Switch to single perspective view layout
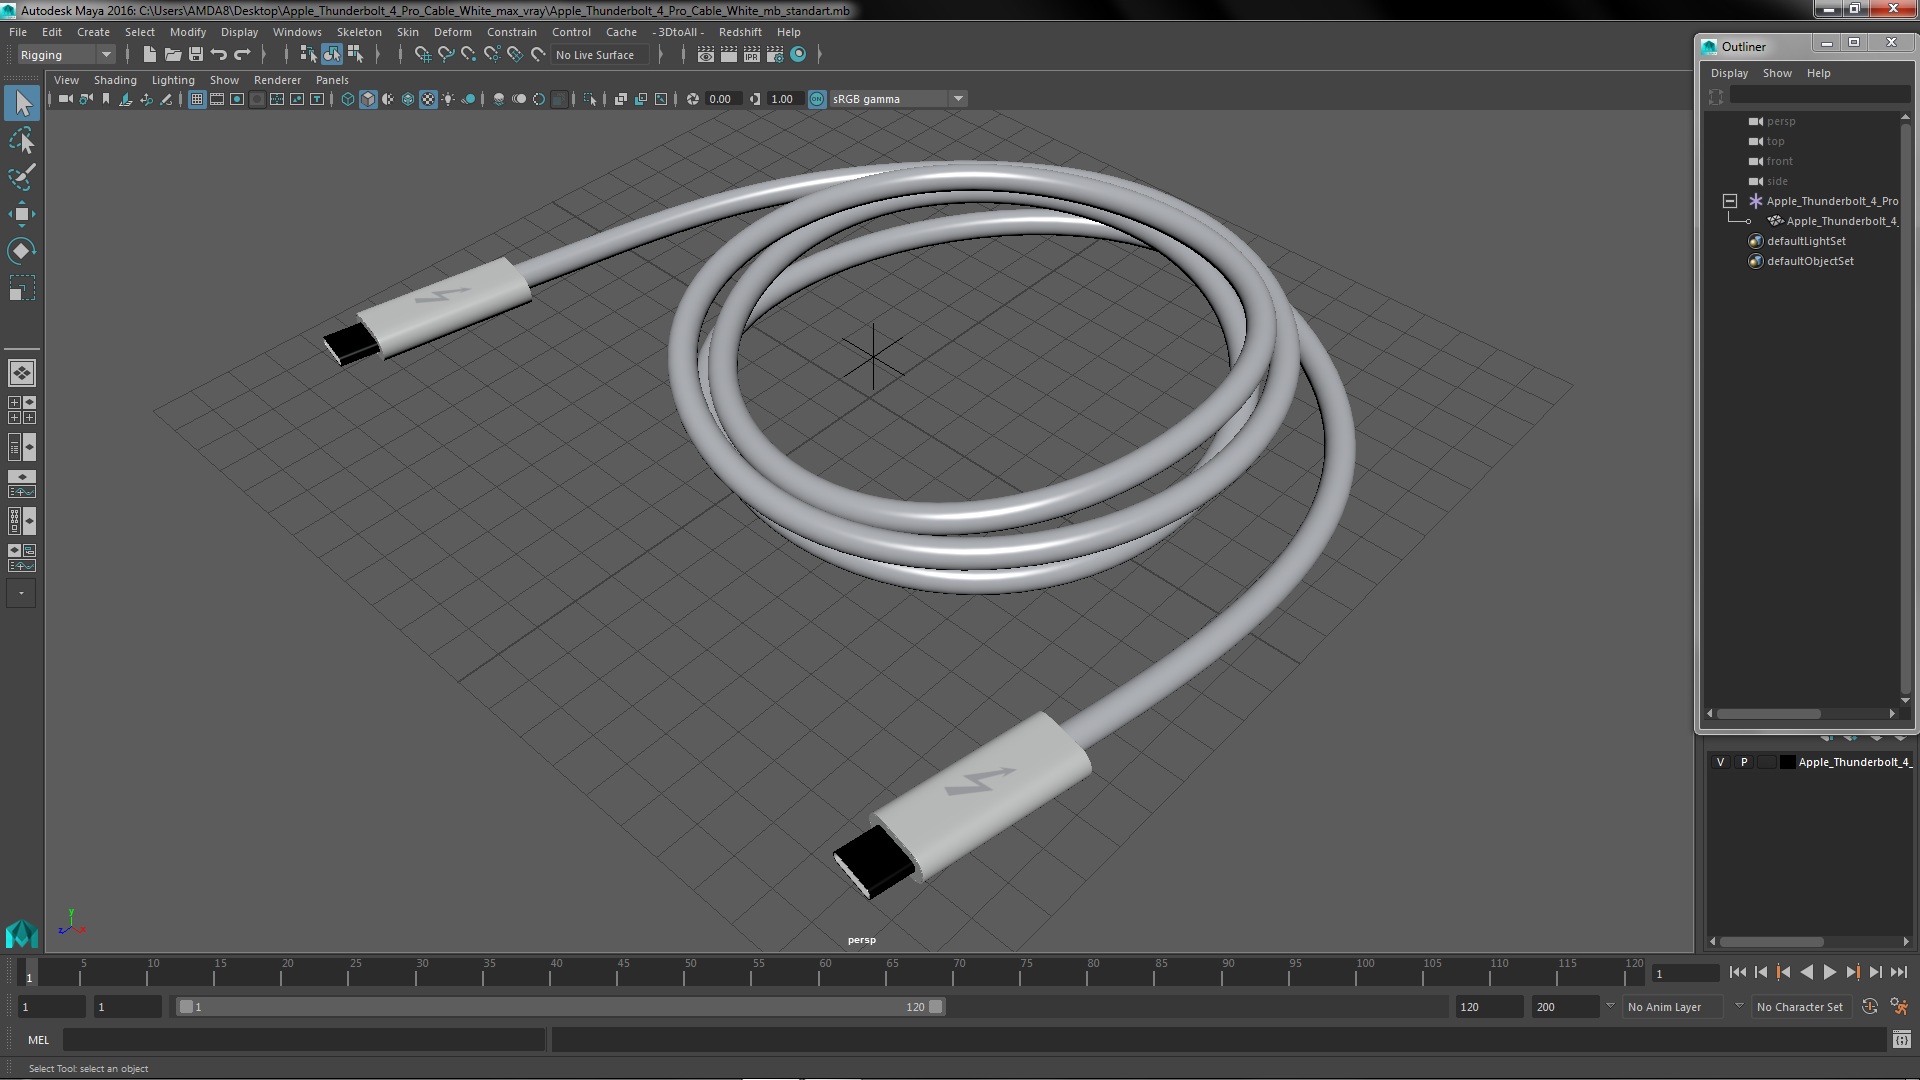 (x=22, y=373)
